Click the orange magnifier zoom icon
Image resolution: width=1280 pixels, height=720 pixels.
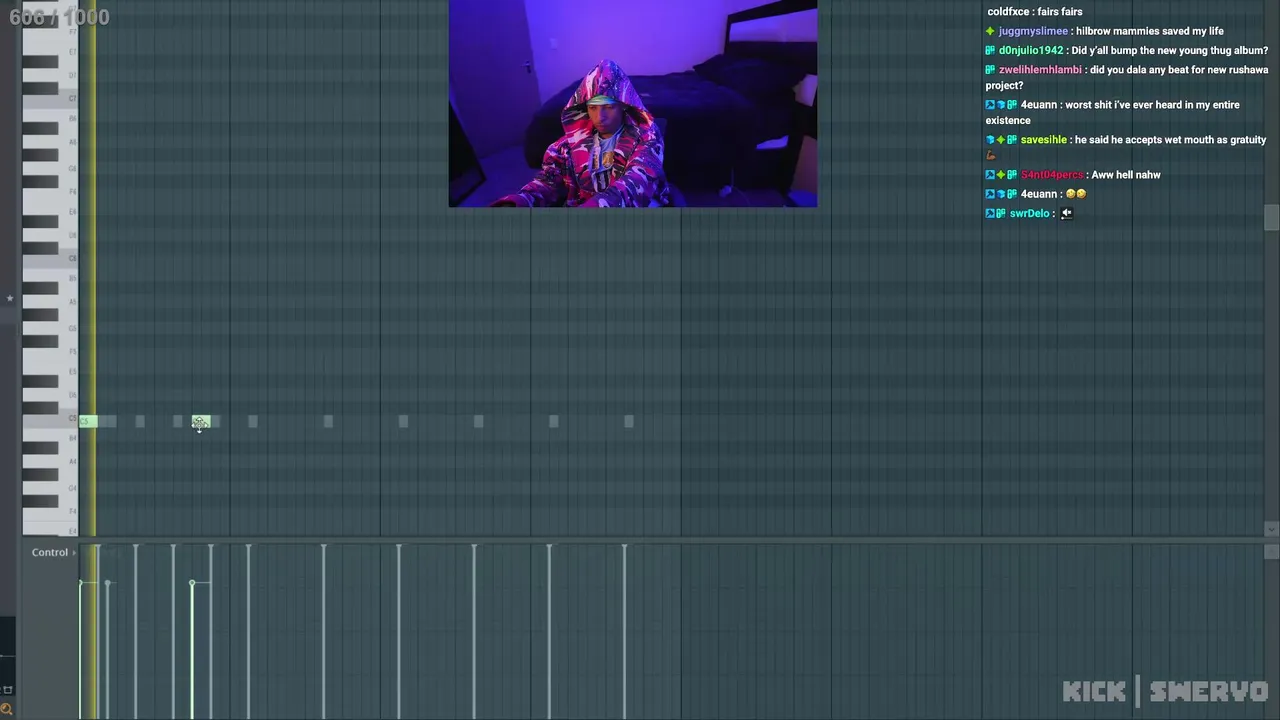[x=7, y=710]
